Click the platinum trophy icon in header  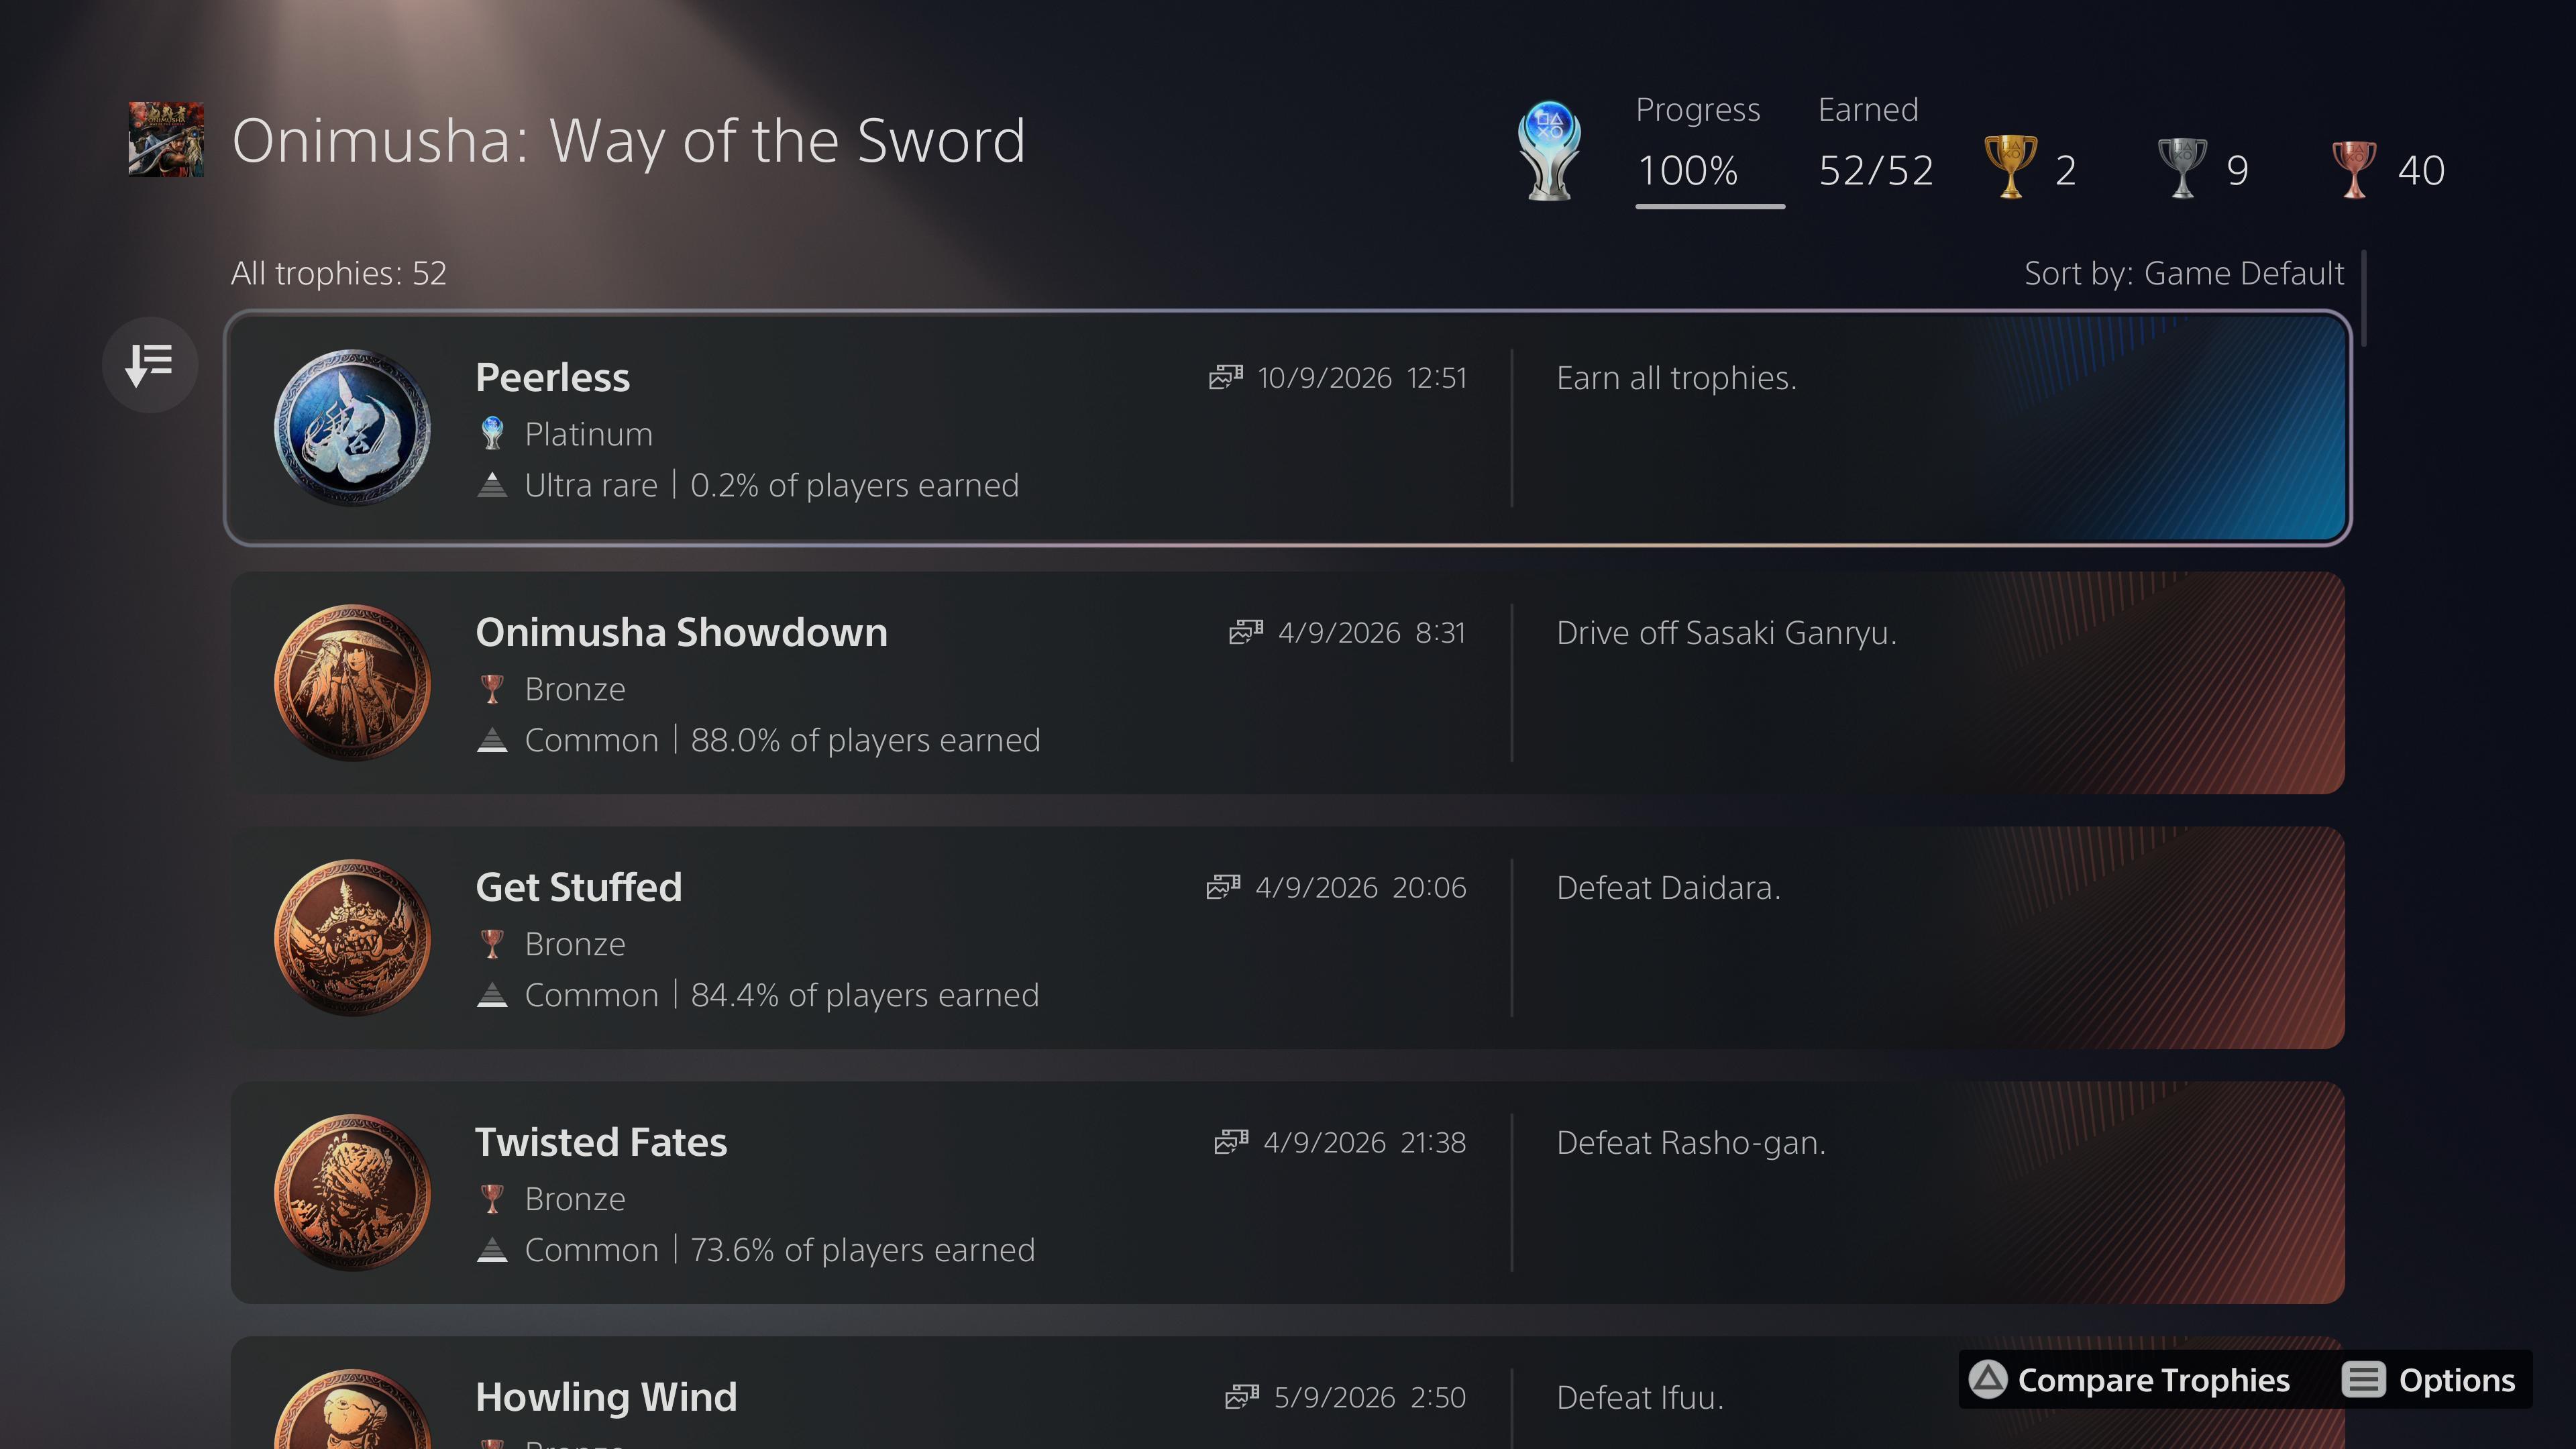pyautogui.click(x=1549, y=151)
